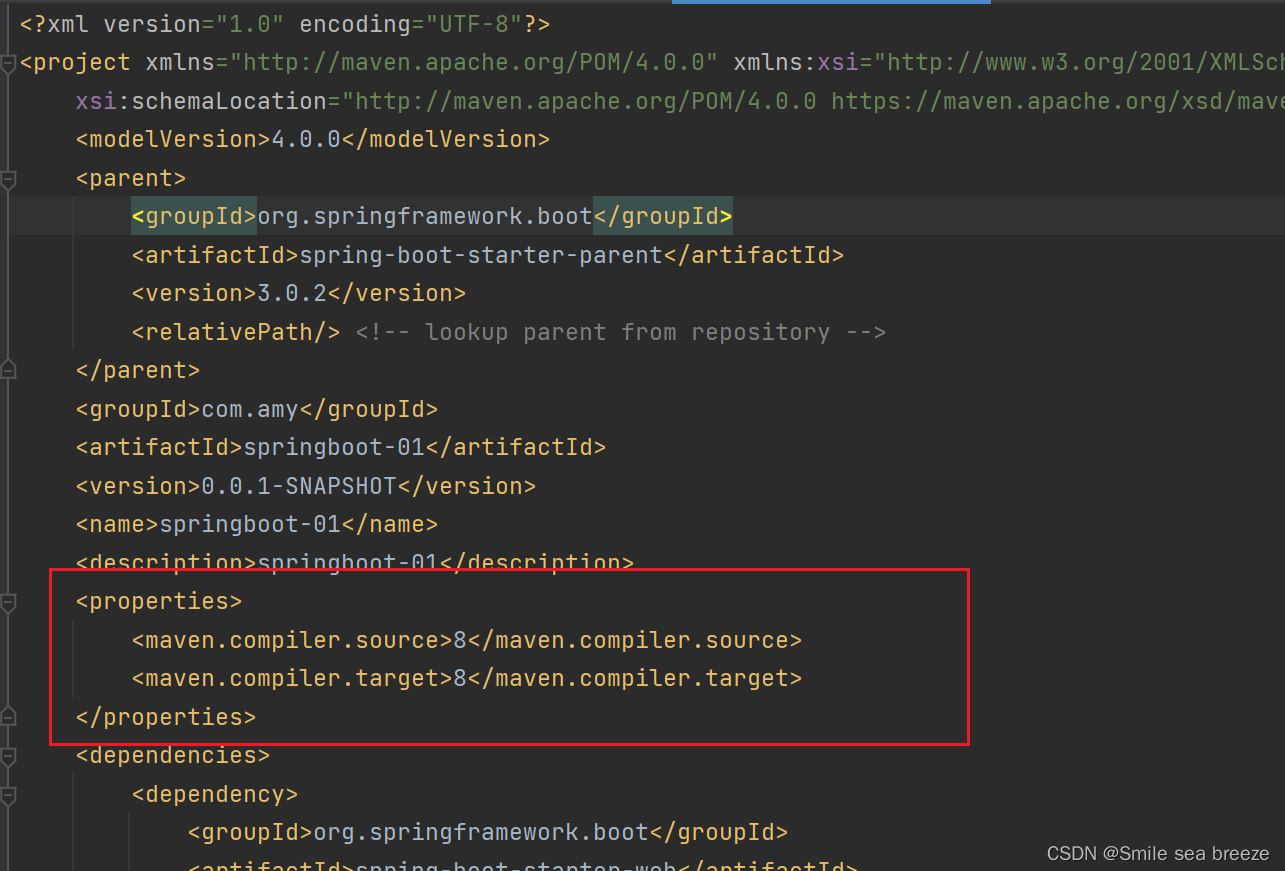Collapse the project tag fold marker
Viewport: 1285px width, 871px height.
click(8, 63)
